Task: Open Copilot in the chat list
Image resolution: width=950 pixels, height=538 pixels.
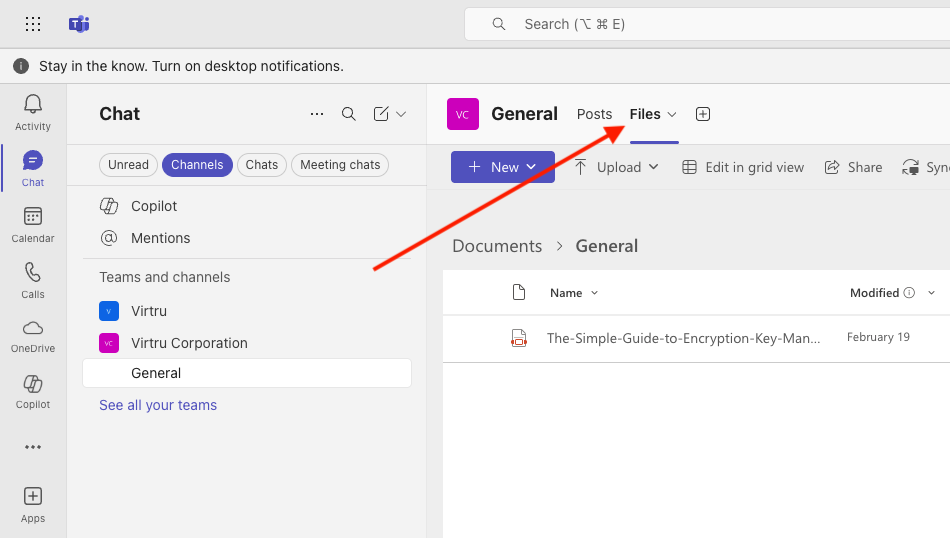Action: 247,206
